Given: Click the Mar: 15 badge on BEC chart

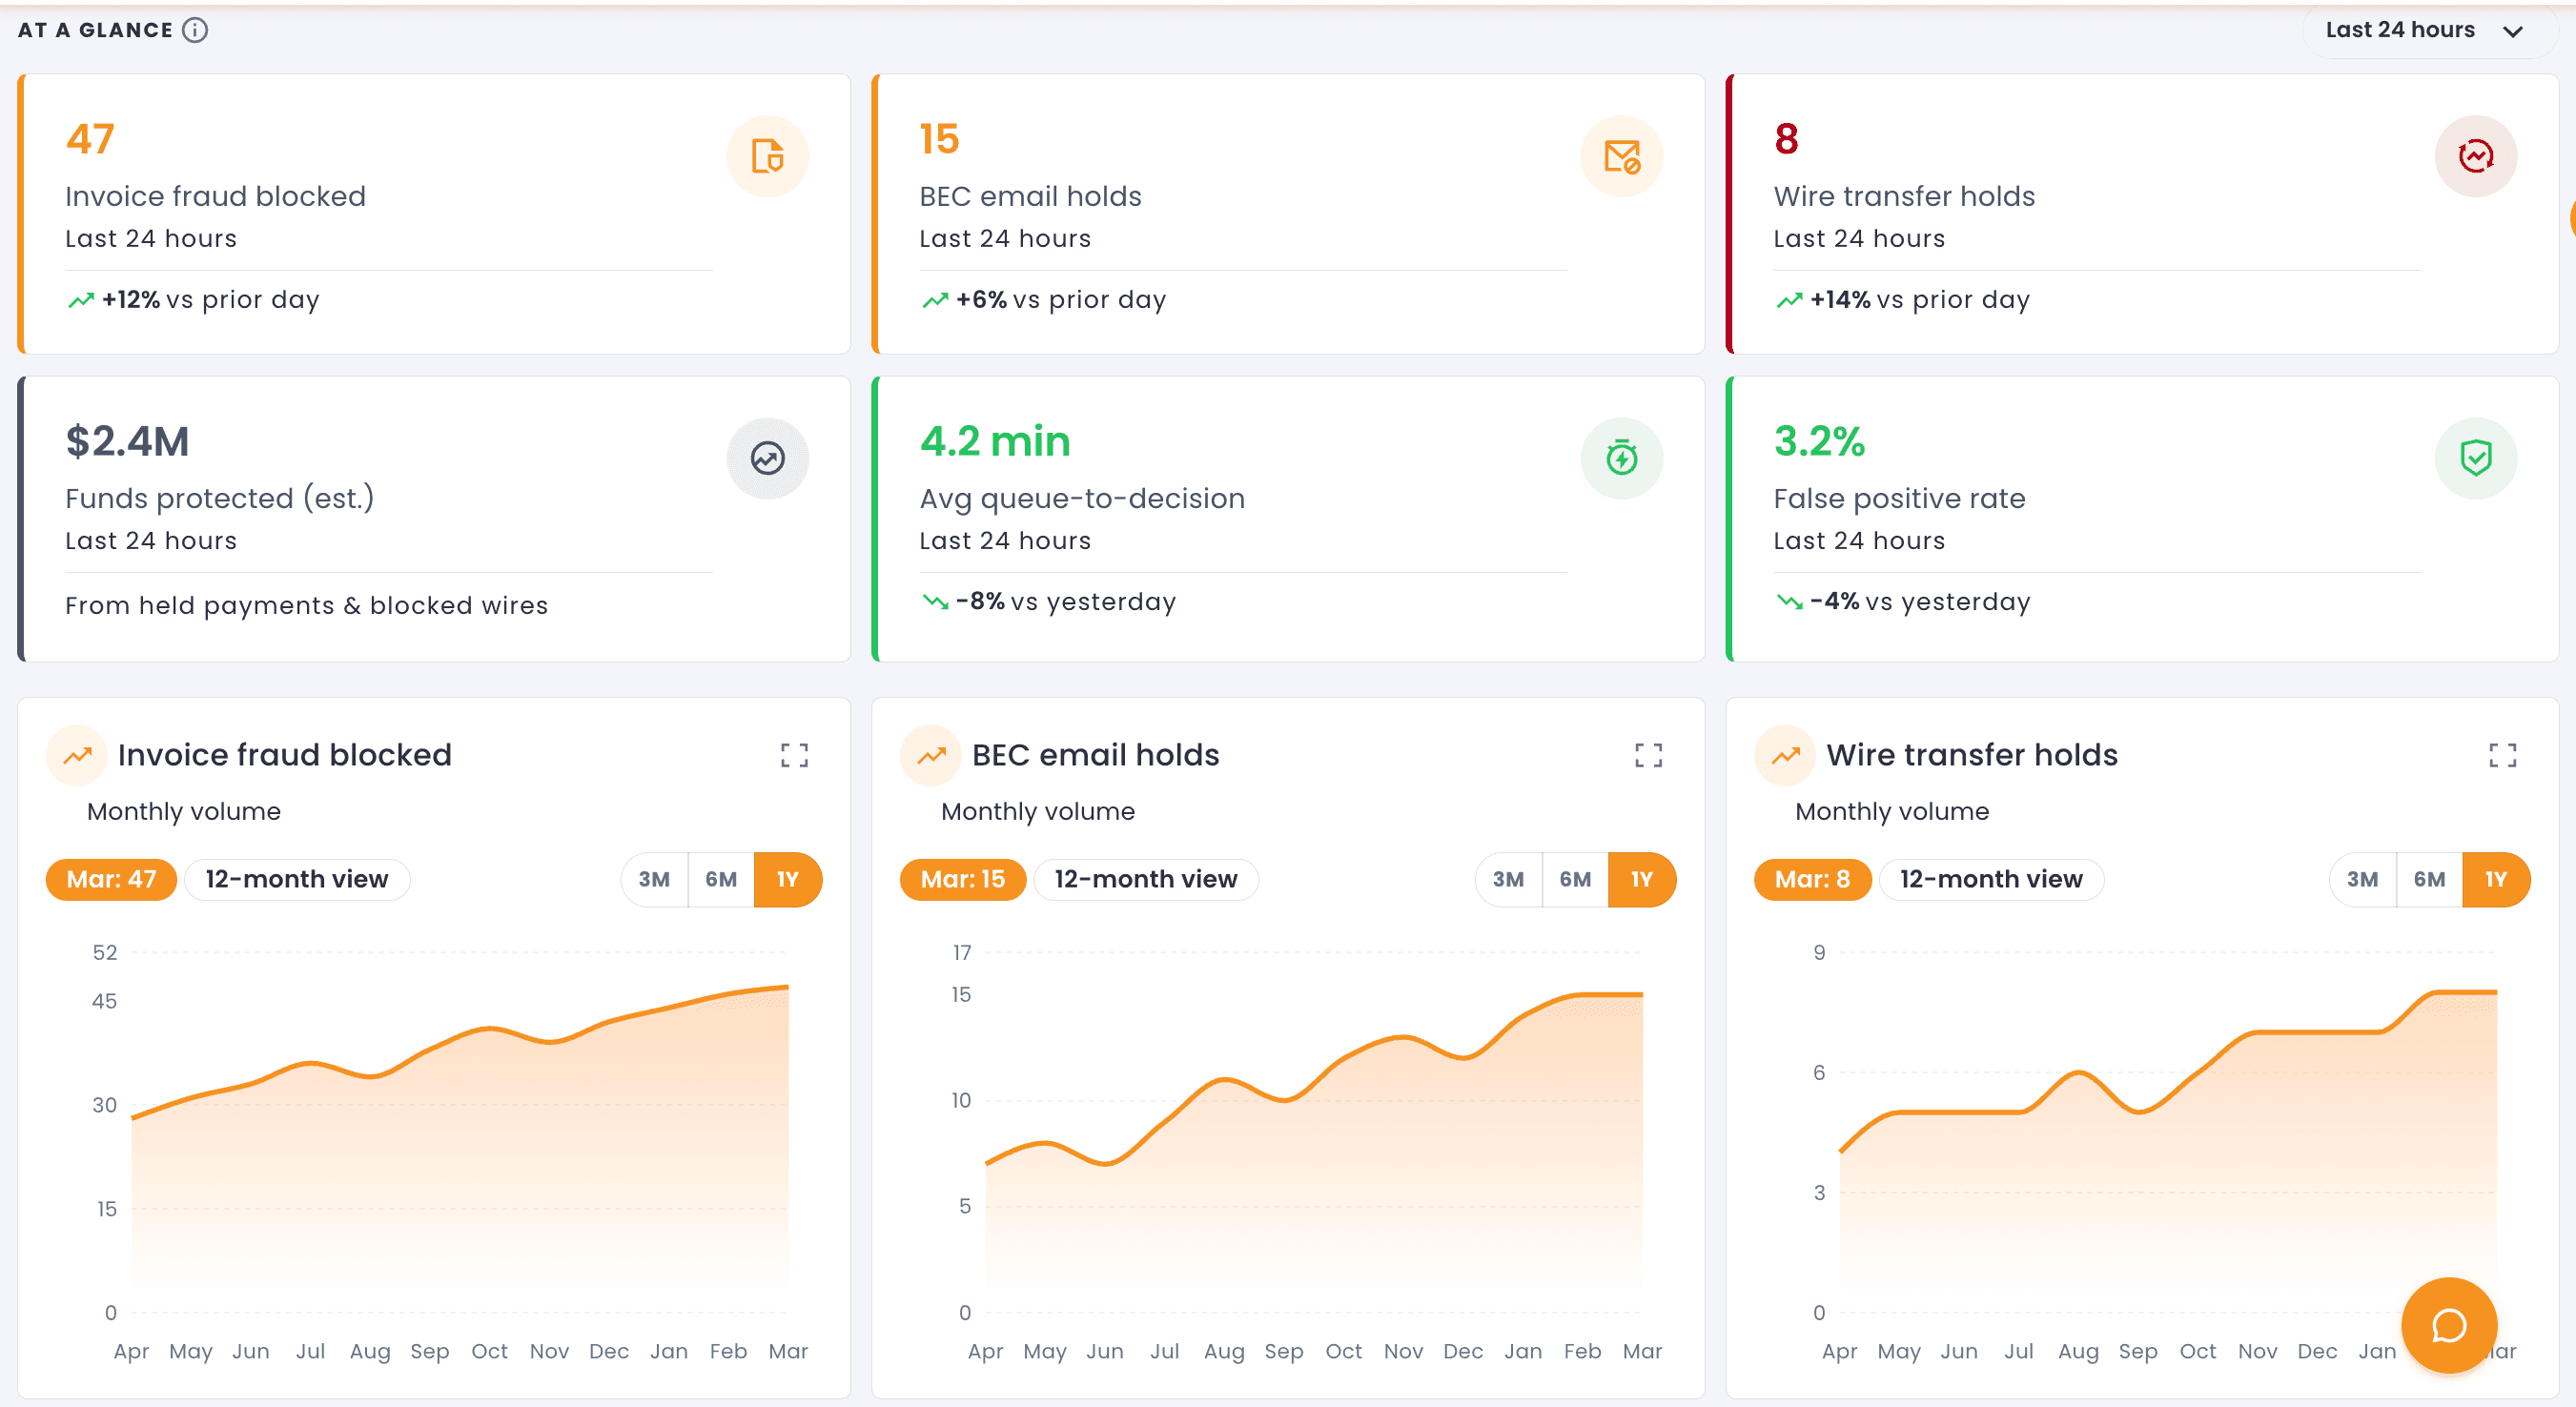Looking at the screenshot, I should (x=963, y=879).
